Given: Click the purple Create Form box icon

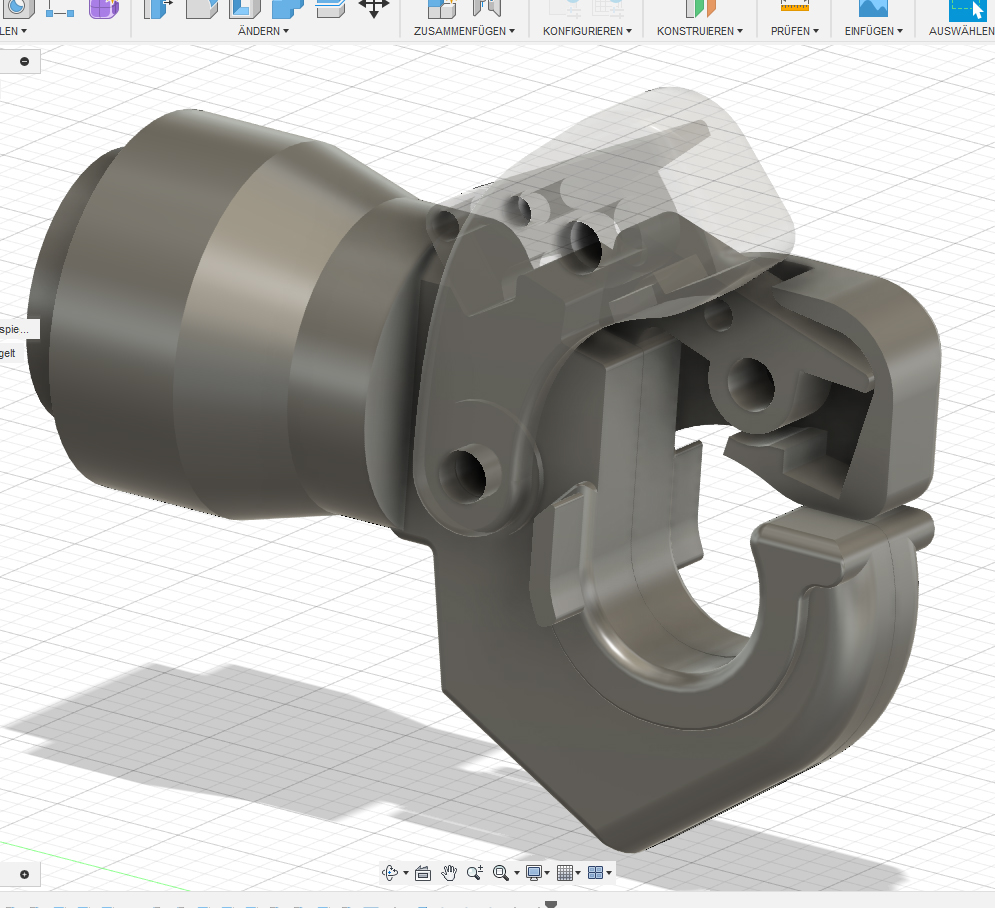Looking at the screenshot, I should point(104,8).
